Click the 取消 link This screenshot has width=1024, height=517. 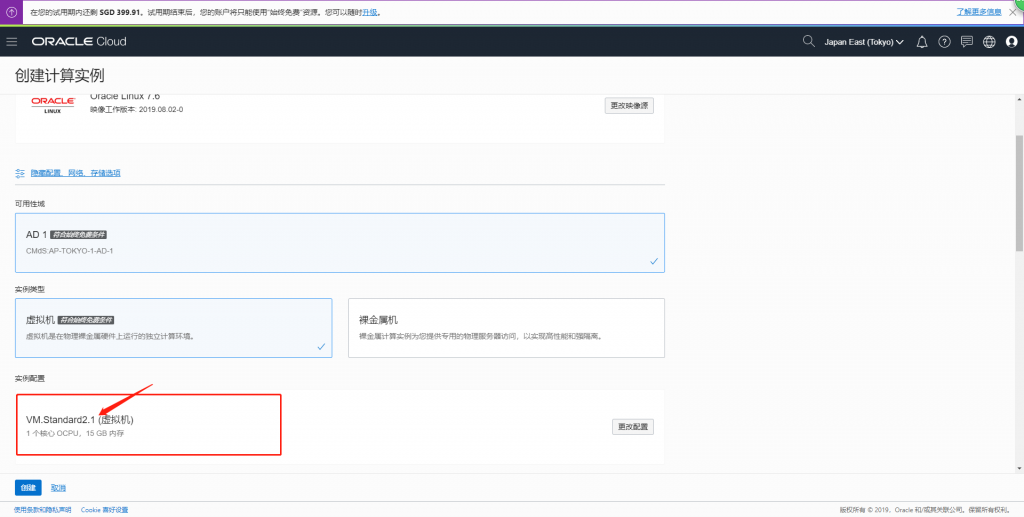58,488
